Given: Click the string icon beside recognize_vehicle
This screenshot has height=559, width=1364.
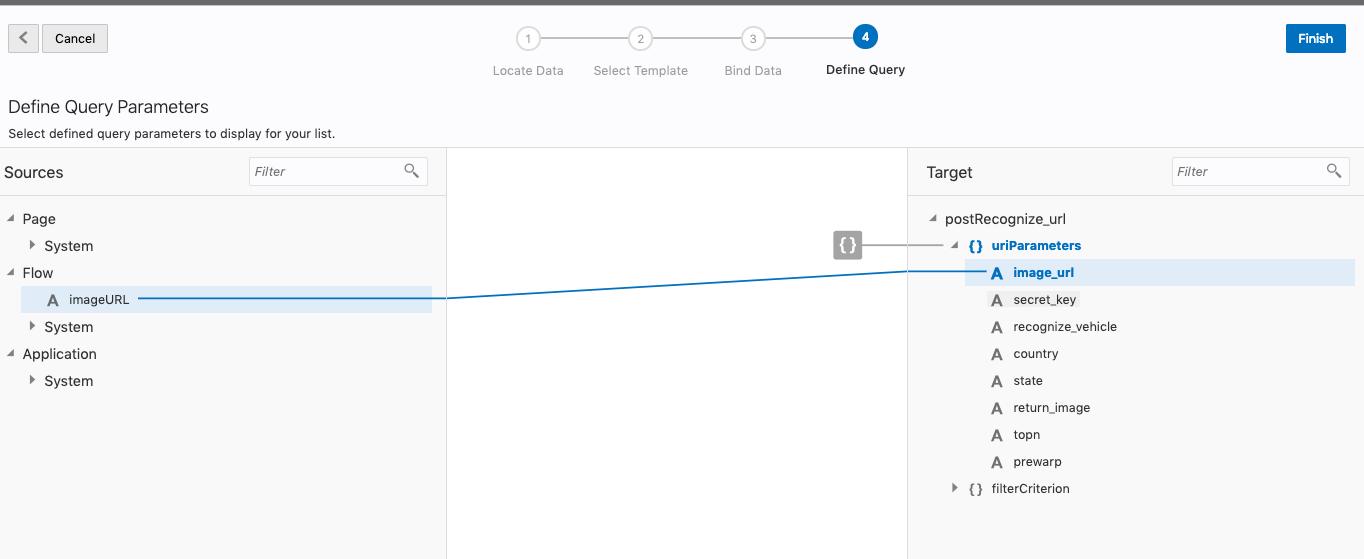Looking at the screenshot, I should pyautogui.click(x=996, y=327).
